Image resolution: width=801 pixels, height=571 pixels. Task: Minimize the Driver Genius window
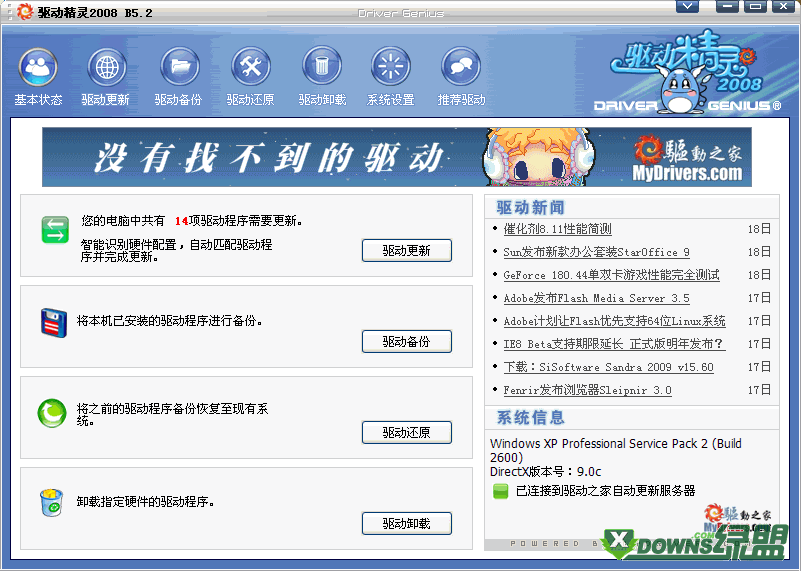coord(727,6)
